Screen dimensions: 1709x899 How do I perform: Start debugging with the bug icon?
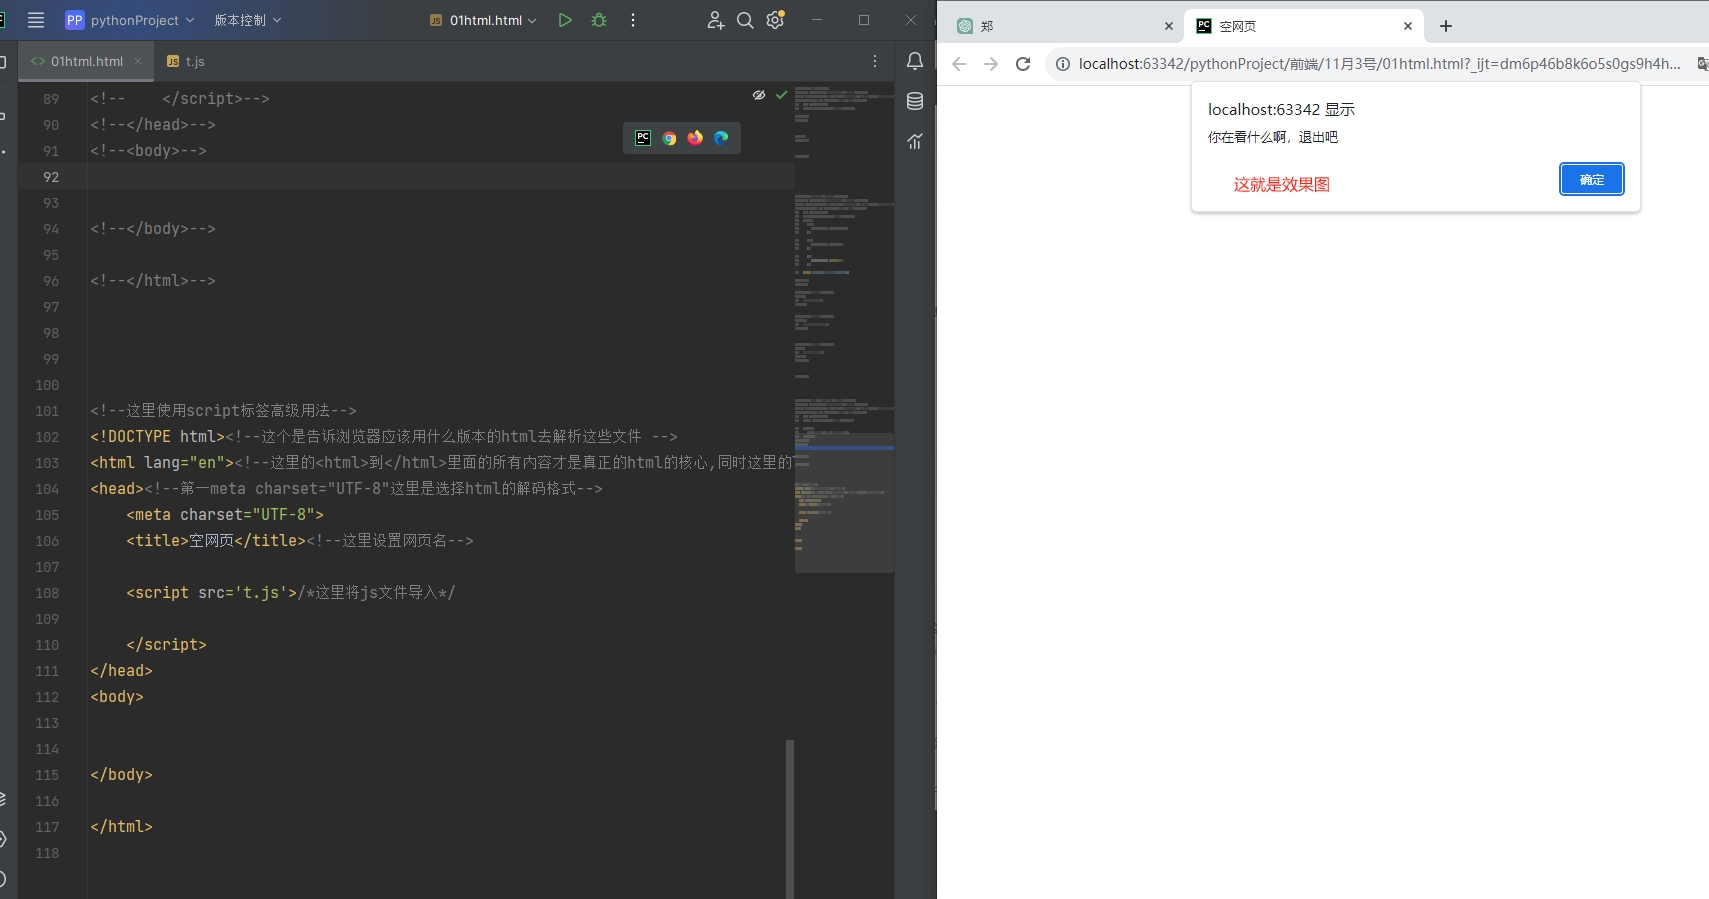pos(599,20)
